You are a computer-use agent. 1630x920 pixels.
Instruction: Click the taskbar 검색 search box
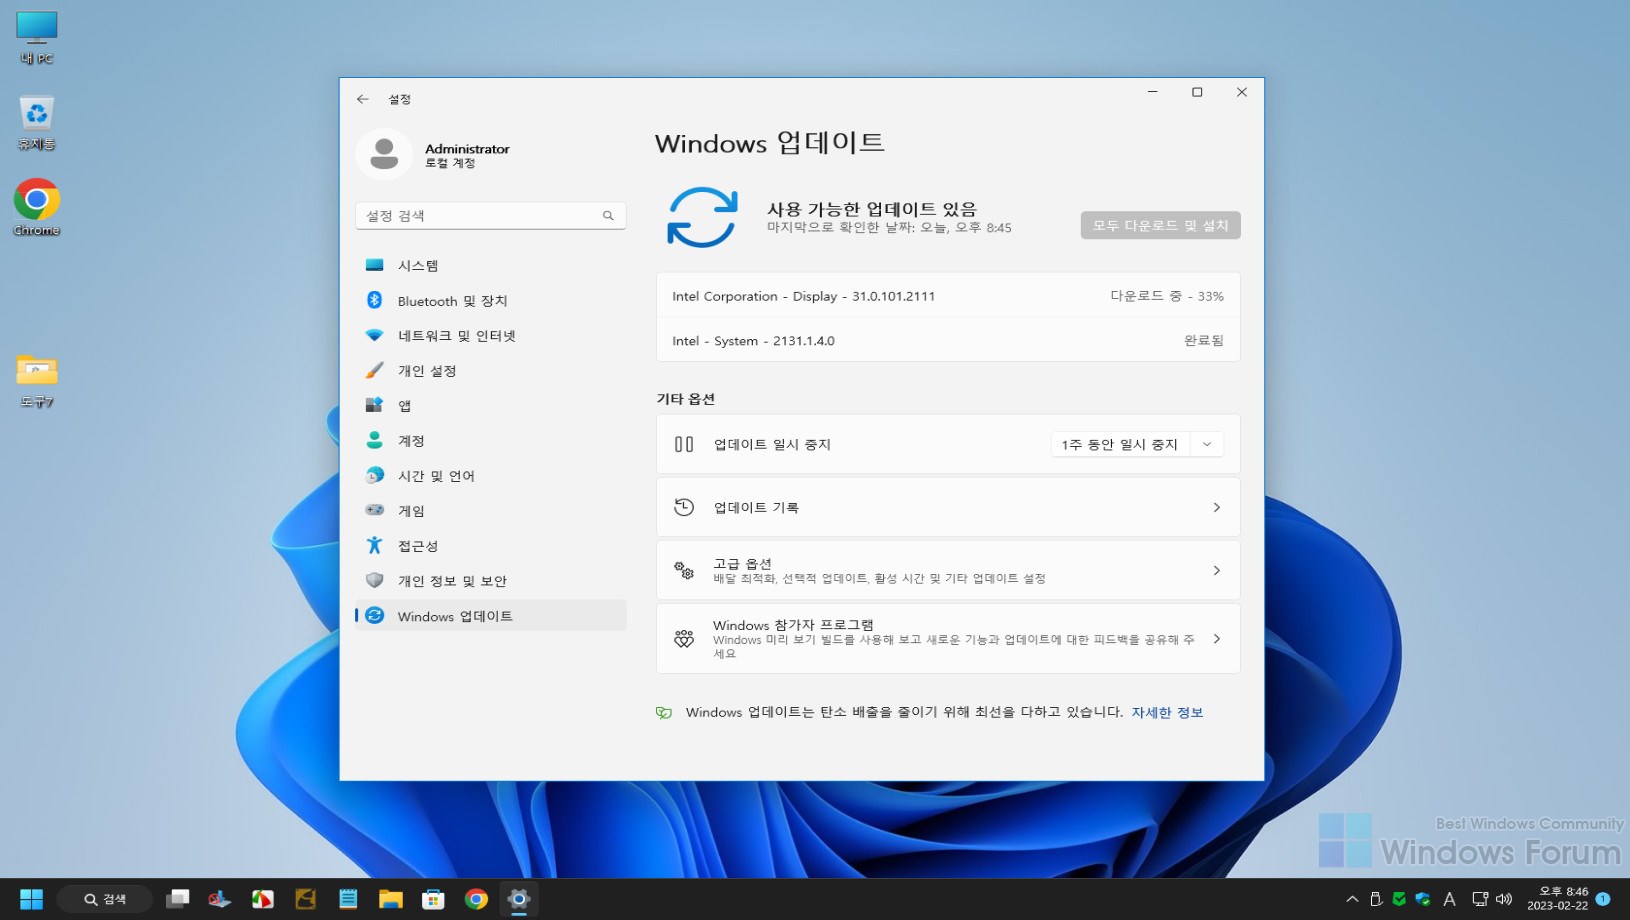[105, 899]
